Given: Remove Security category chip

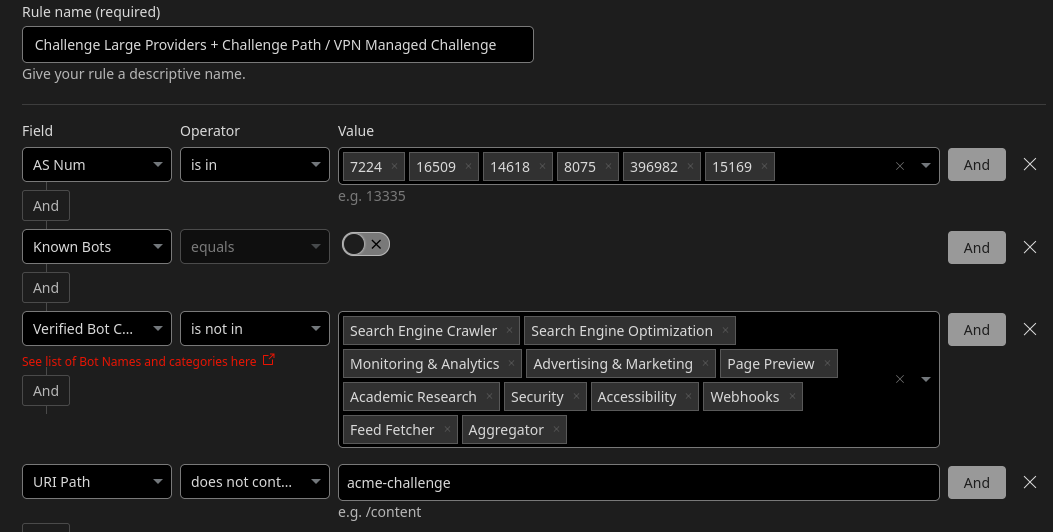Looking at the screenshot, I should (576, 396).
